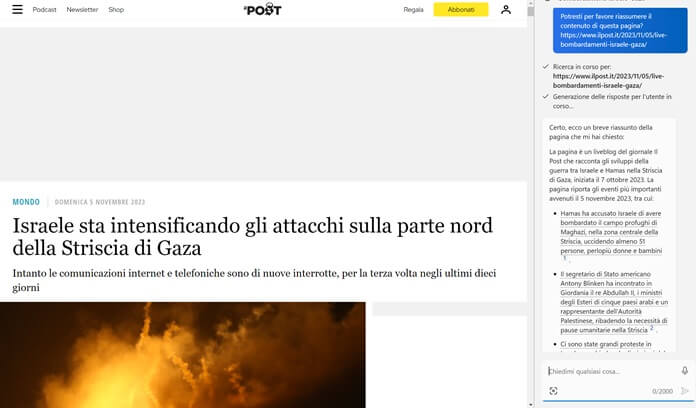
Task: Click the date Domenica 5 novembre 2023
Action: tap(100, 202)
